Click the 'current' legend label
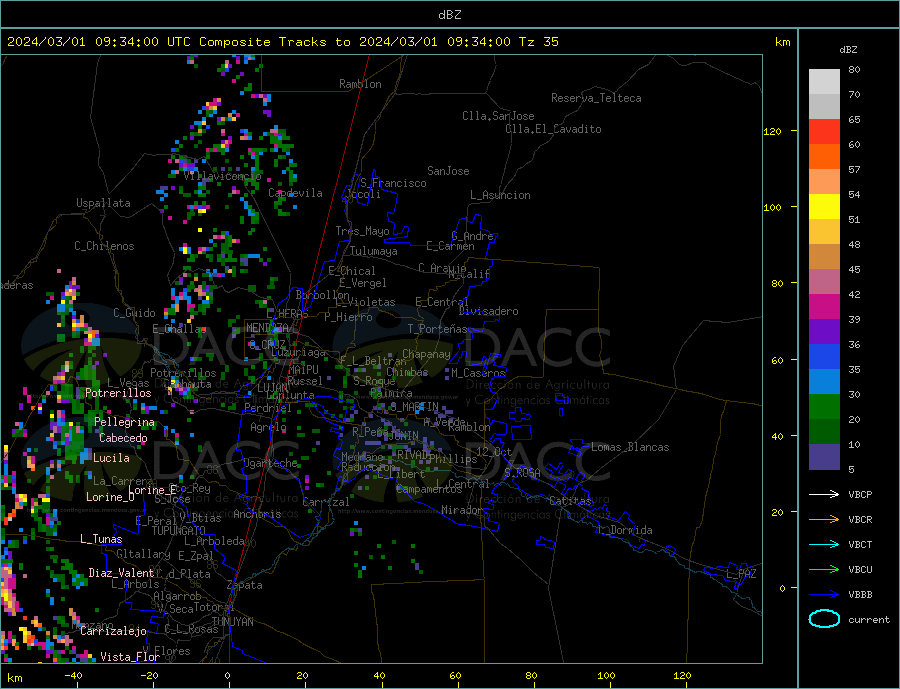The image size is (900, 689). pos(869,620)
